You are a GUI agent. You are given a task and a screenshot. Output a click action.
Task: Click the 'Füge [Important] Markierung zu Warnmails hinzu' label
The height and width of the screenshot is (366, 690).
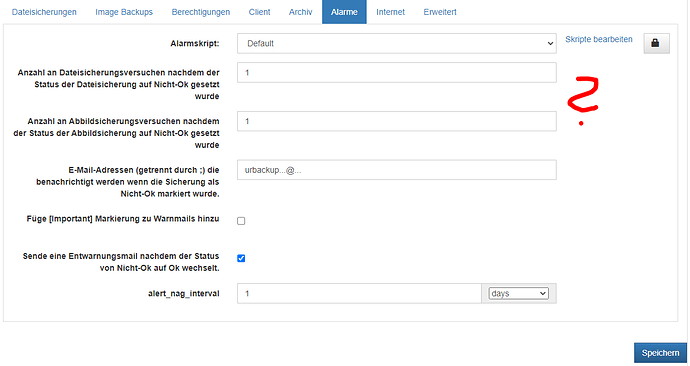(x=123, y=219)
